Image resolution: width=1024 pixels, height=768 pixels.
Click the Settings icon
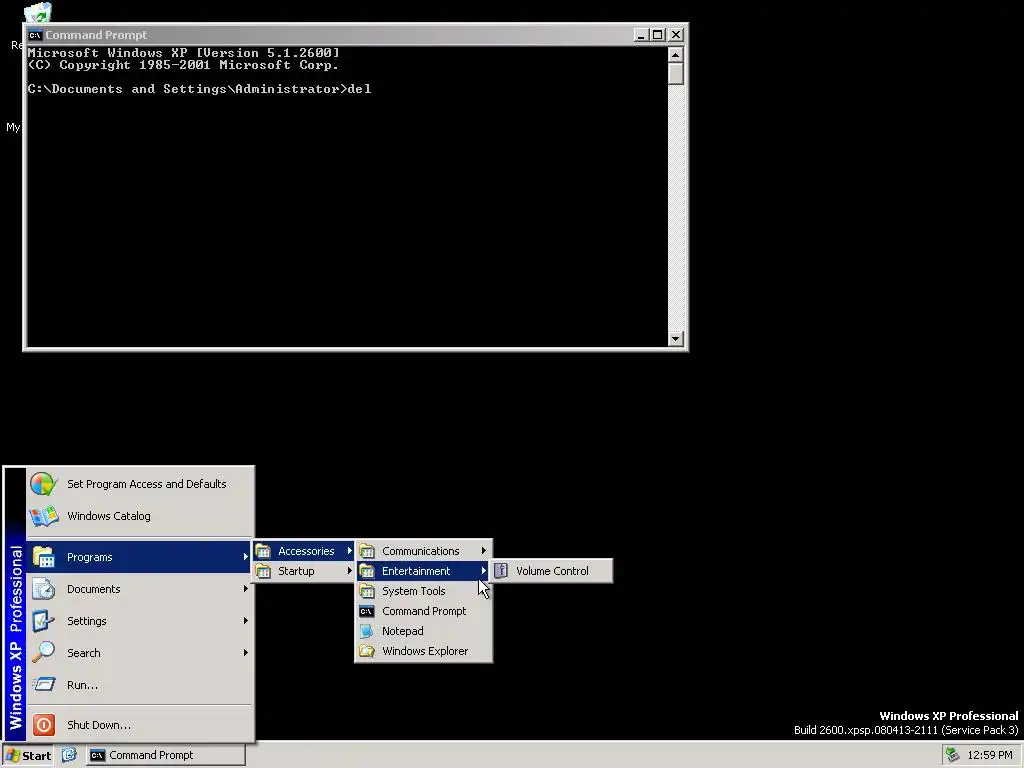pyautogui.click(x=43, y=621)
